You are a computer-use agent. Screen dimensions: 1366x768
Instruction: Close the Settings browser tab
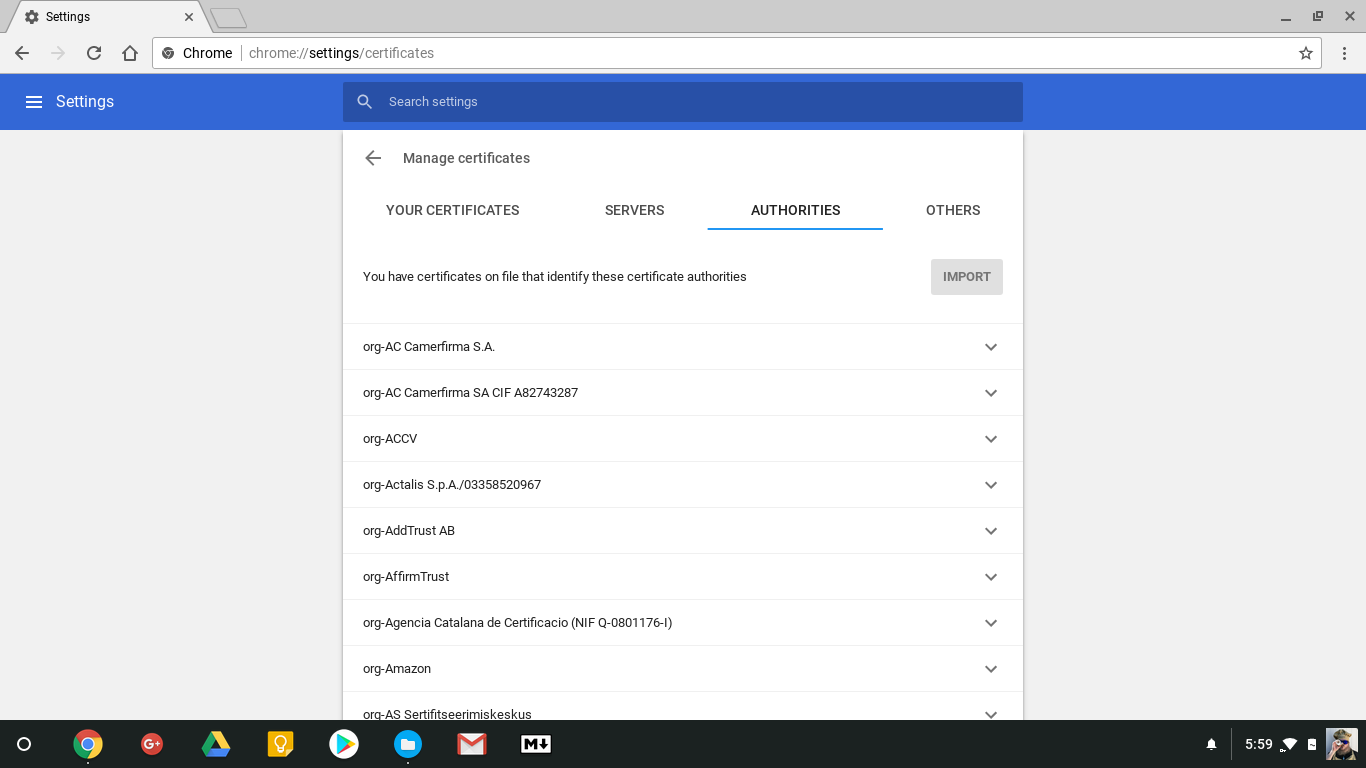click(x=189, y=17)
